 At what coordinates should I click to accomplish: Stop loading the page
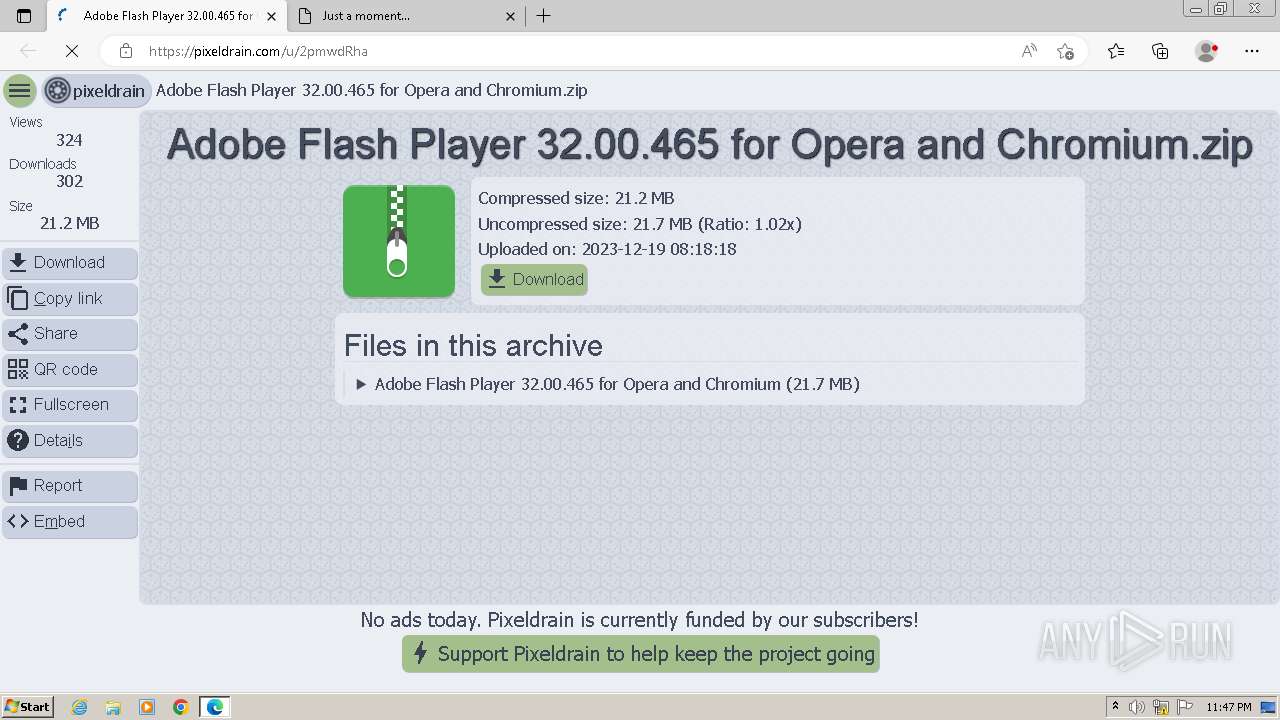point(73,51)
